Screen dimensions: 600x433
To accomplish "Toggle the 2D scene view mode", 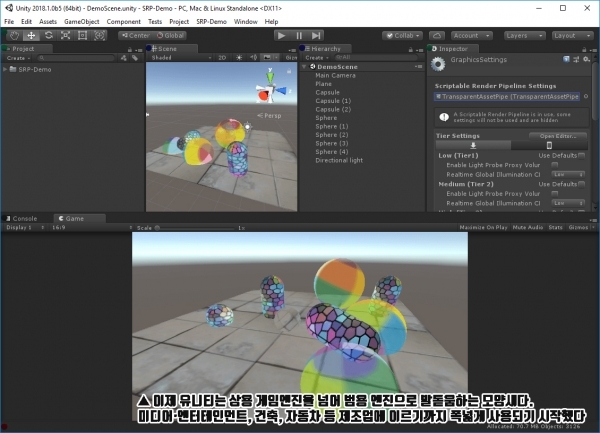I will coord(222,57).
